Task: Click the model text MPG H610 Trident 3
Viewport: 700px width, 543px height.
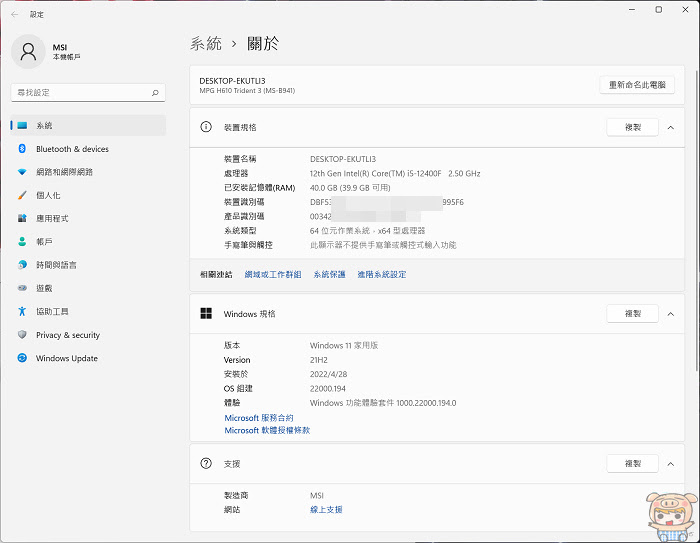Action: tap(247, 91)
